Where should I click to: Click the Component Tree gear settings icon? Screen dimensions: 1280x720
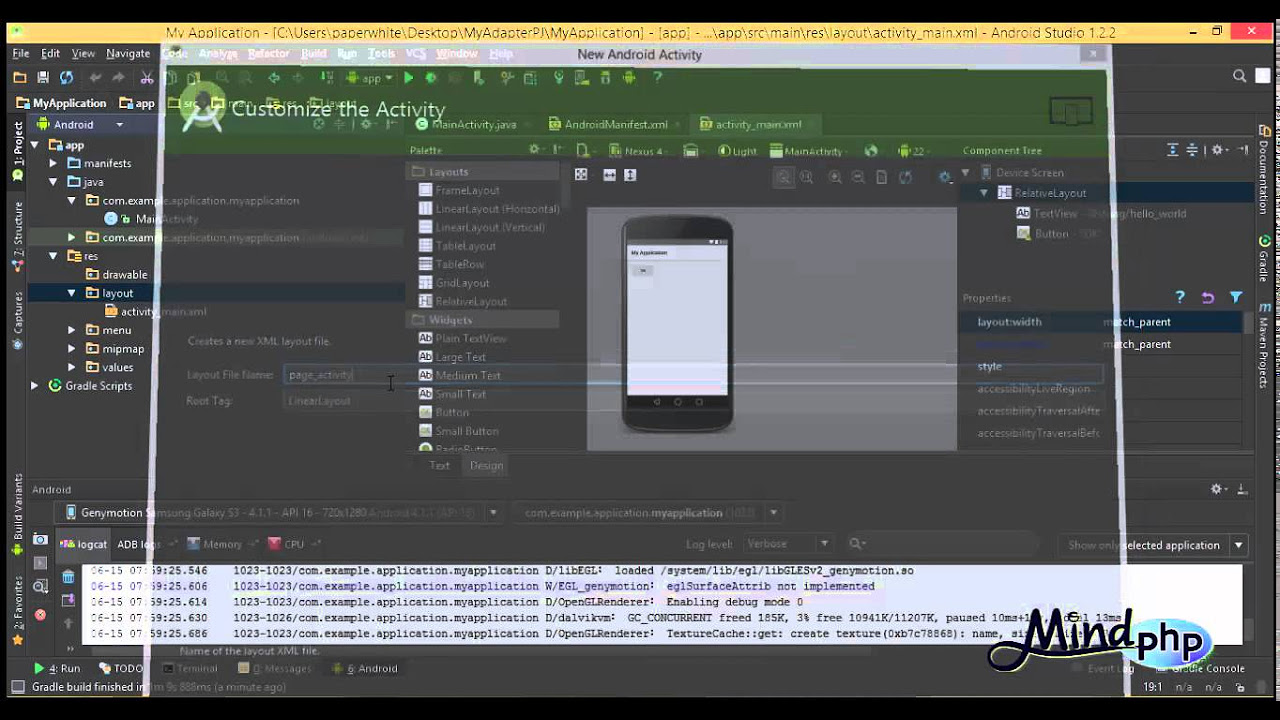(x=1219, y=150)
